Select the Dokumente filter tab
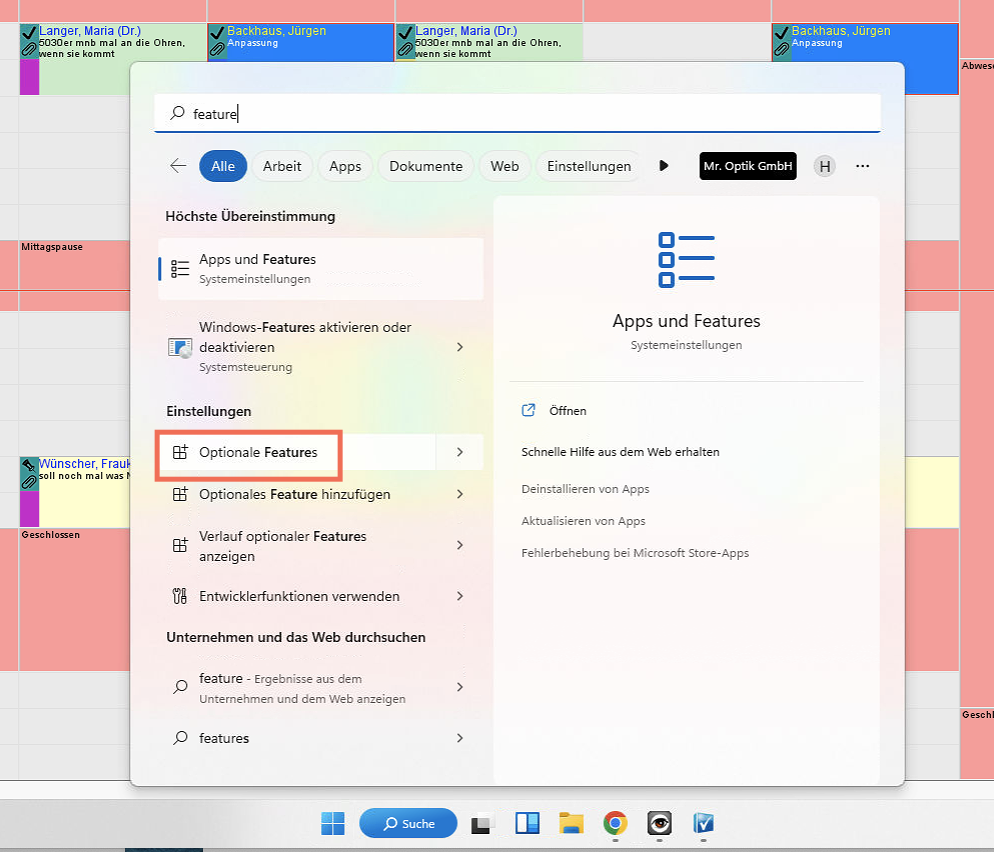The height and width of the screenshot is (852, 994). click(426, 166)
